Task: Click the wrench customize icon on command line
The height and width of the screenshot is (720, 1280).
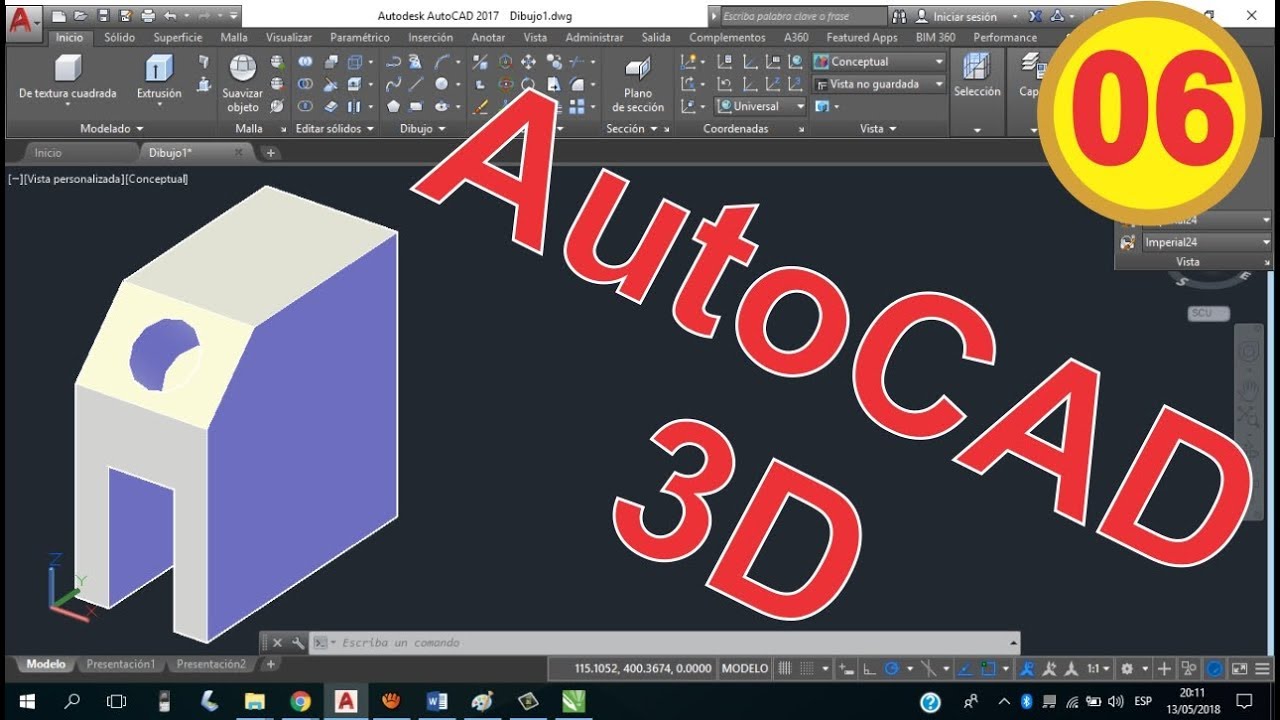Action: pyautogui.click(x=297, y=643)
